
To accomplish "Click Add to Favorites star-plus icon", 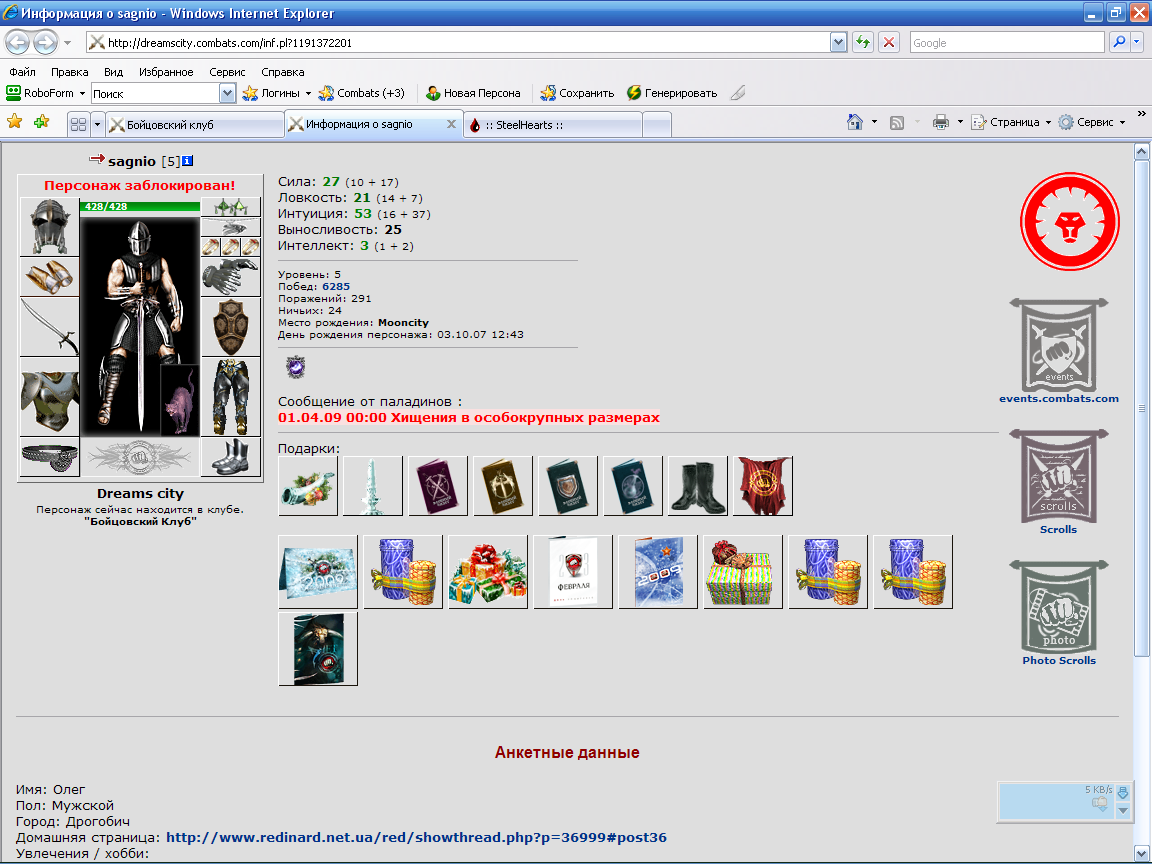I will (42, 122).
